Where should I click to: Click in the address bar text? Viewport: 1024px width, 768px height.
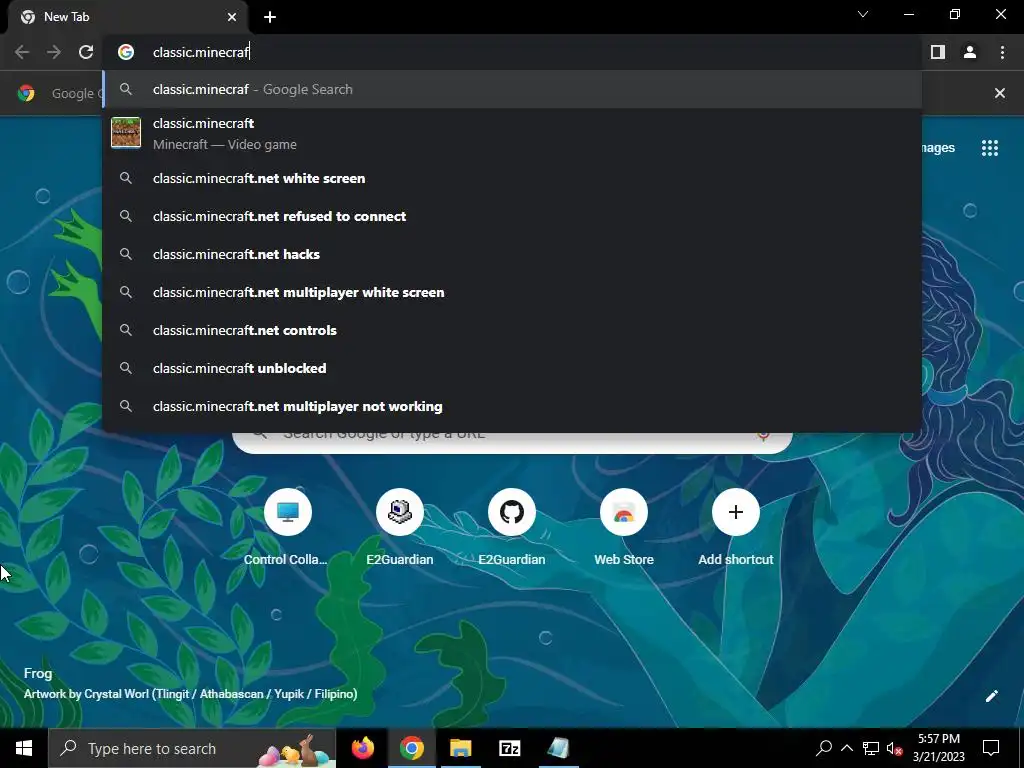pos(201,52)
